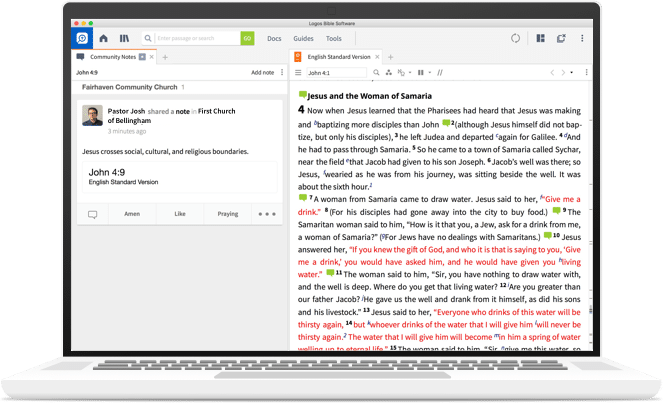This screenshot has height=403, width=664.
Task: Open the Layouts panel icon
Action: tap(540, 38)
